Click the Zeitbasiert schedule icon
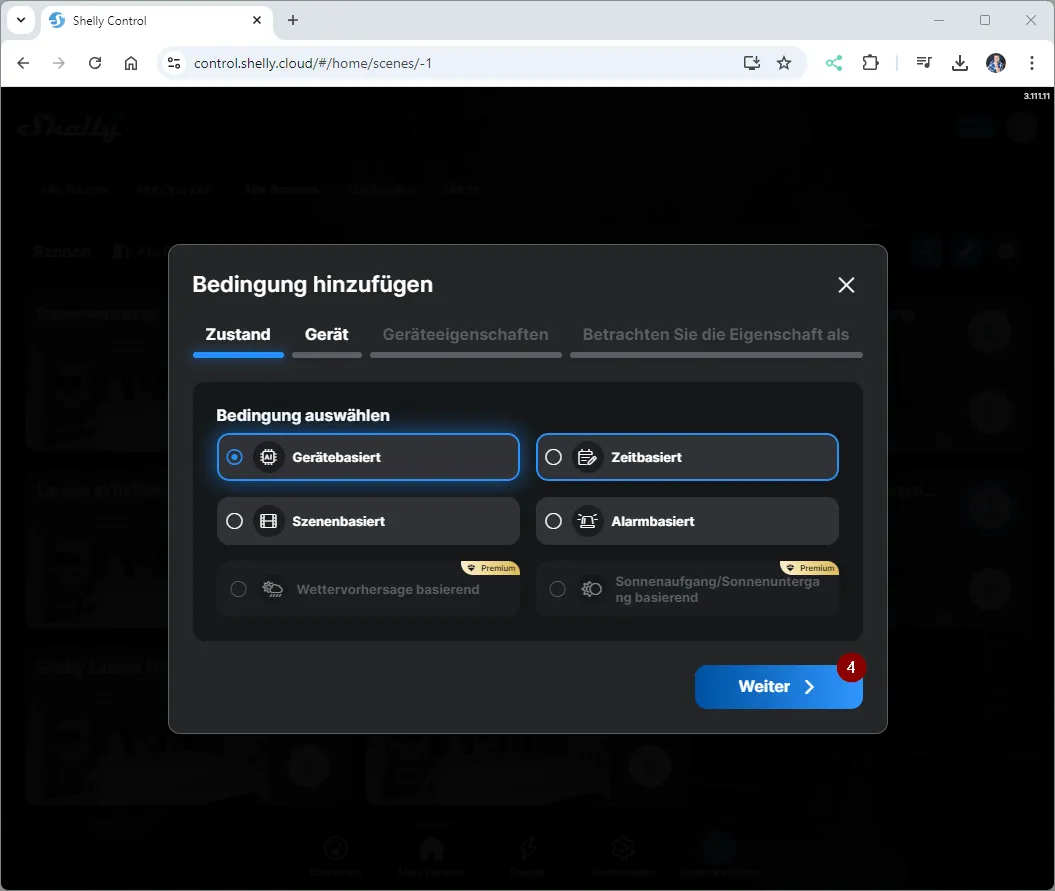Screen dimensions: 1055x891 point(587,457)
